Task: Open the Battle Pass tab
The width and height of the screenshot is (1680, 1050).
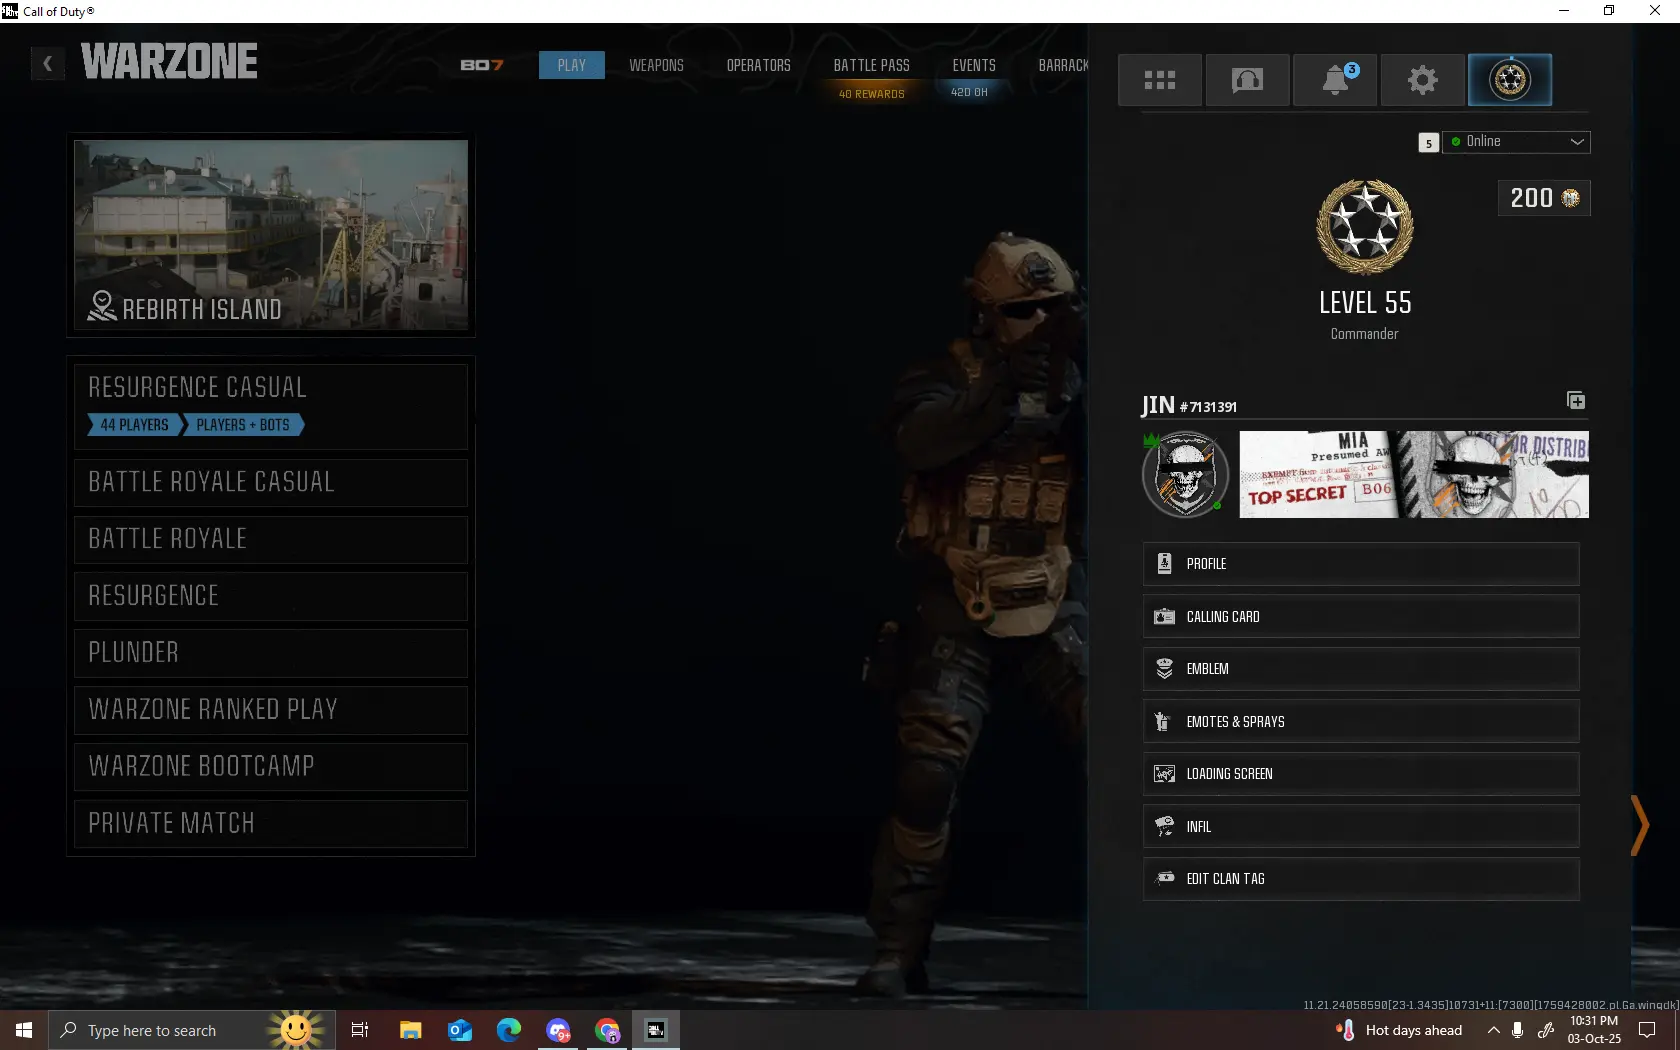Action: coord(871,65)
